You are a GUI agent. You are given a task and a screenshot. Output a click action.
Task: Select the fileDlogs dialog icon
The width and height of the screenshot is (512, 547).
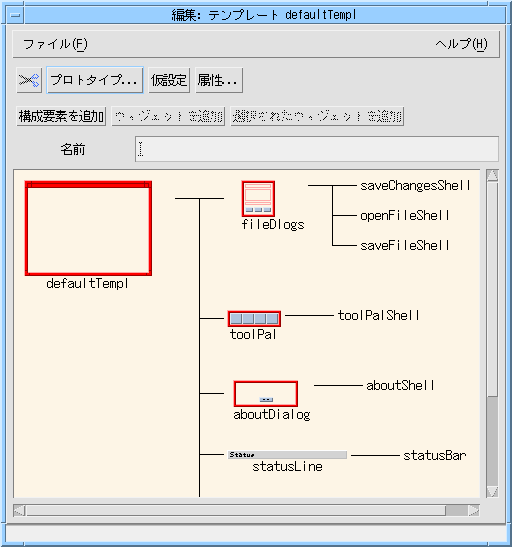258,199
